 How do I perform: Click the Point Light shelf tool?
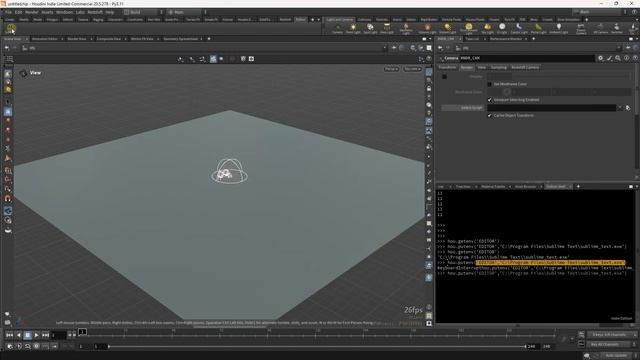pos(353,29)
